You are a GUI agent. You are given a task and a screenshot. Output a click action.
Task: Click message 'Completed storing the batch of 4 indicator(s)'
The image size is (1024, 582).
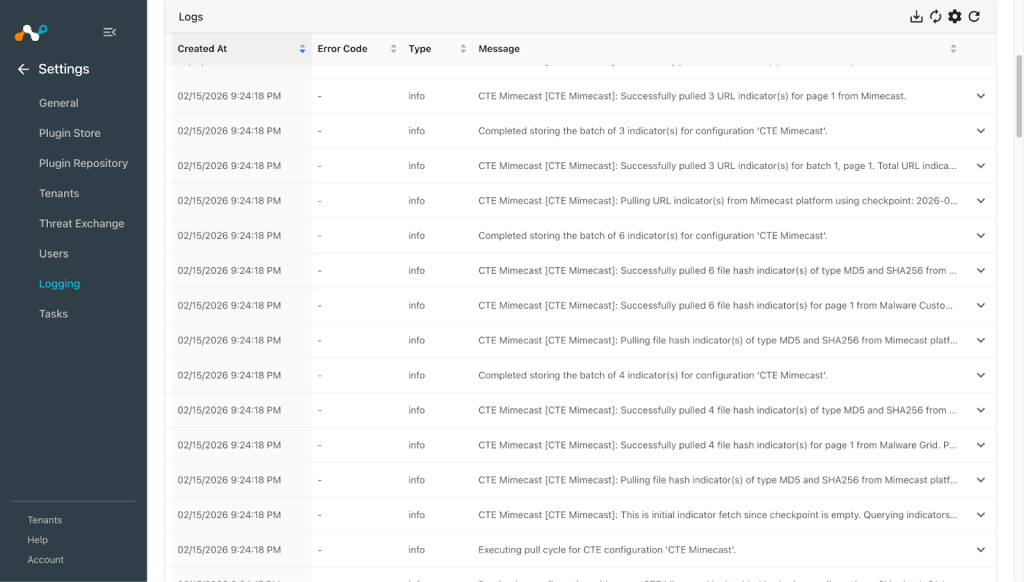click(652, 376)
